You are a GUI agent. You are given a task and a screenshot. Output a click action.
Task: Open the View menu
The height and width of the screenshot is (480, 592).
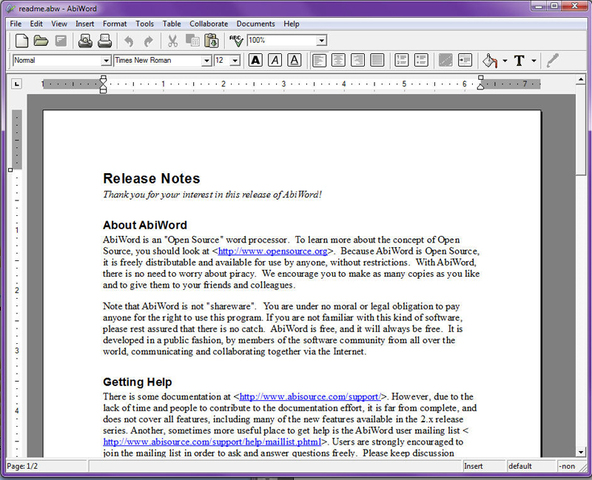click(x=59, y=24)
